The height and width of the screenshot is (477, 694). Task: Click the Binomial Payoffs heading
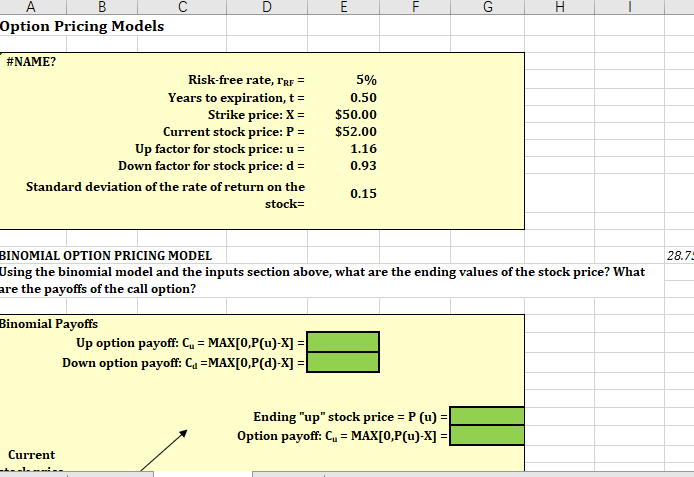[x=49, y=324]
